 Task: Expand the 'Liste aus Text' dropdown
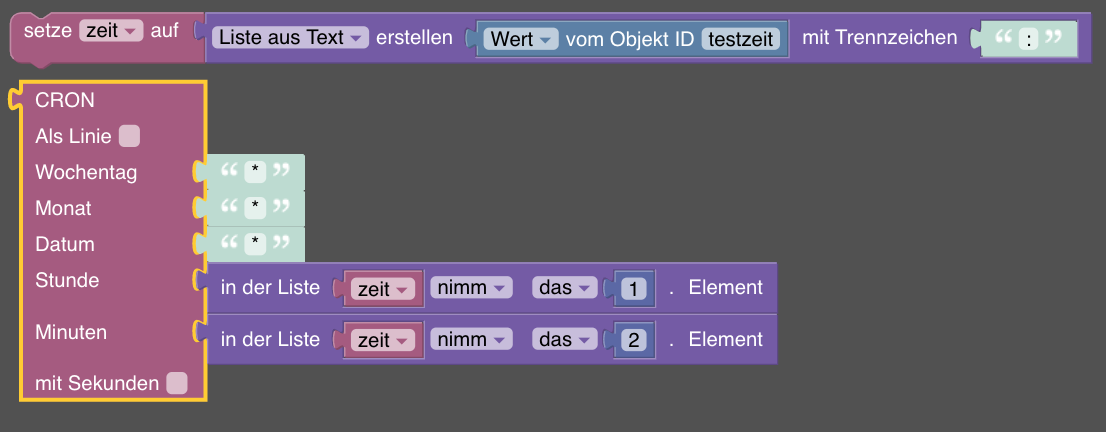pyautogui.click(x=291, y=38)
